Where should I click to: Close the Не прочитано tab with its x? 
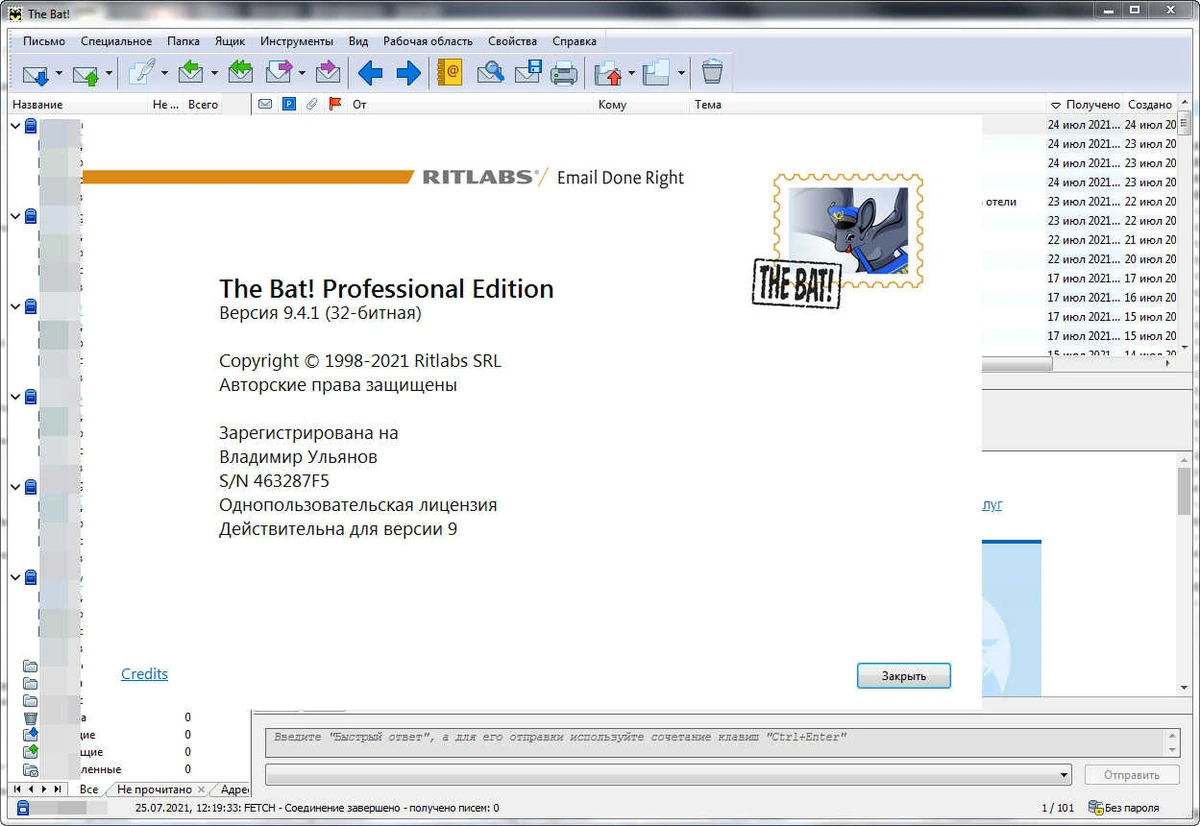pos(202,790)
